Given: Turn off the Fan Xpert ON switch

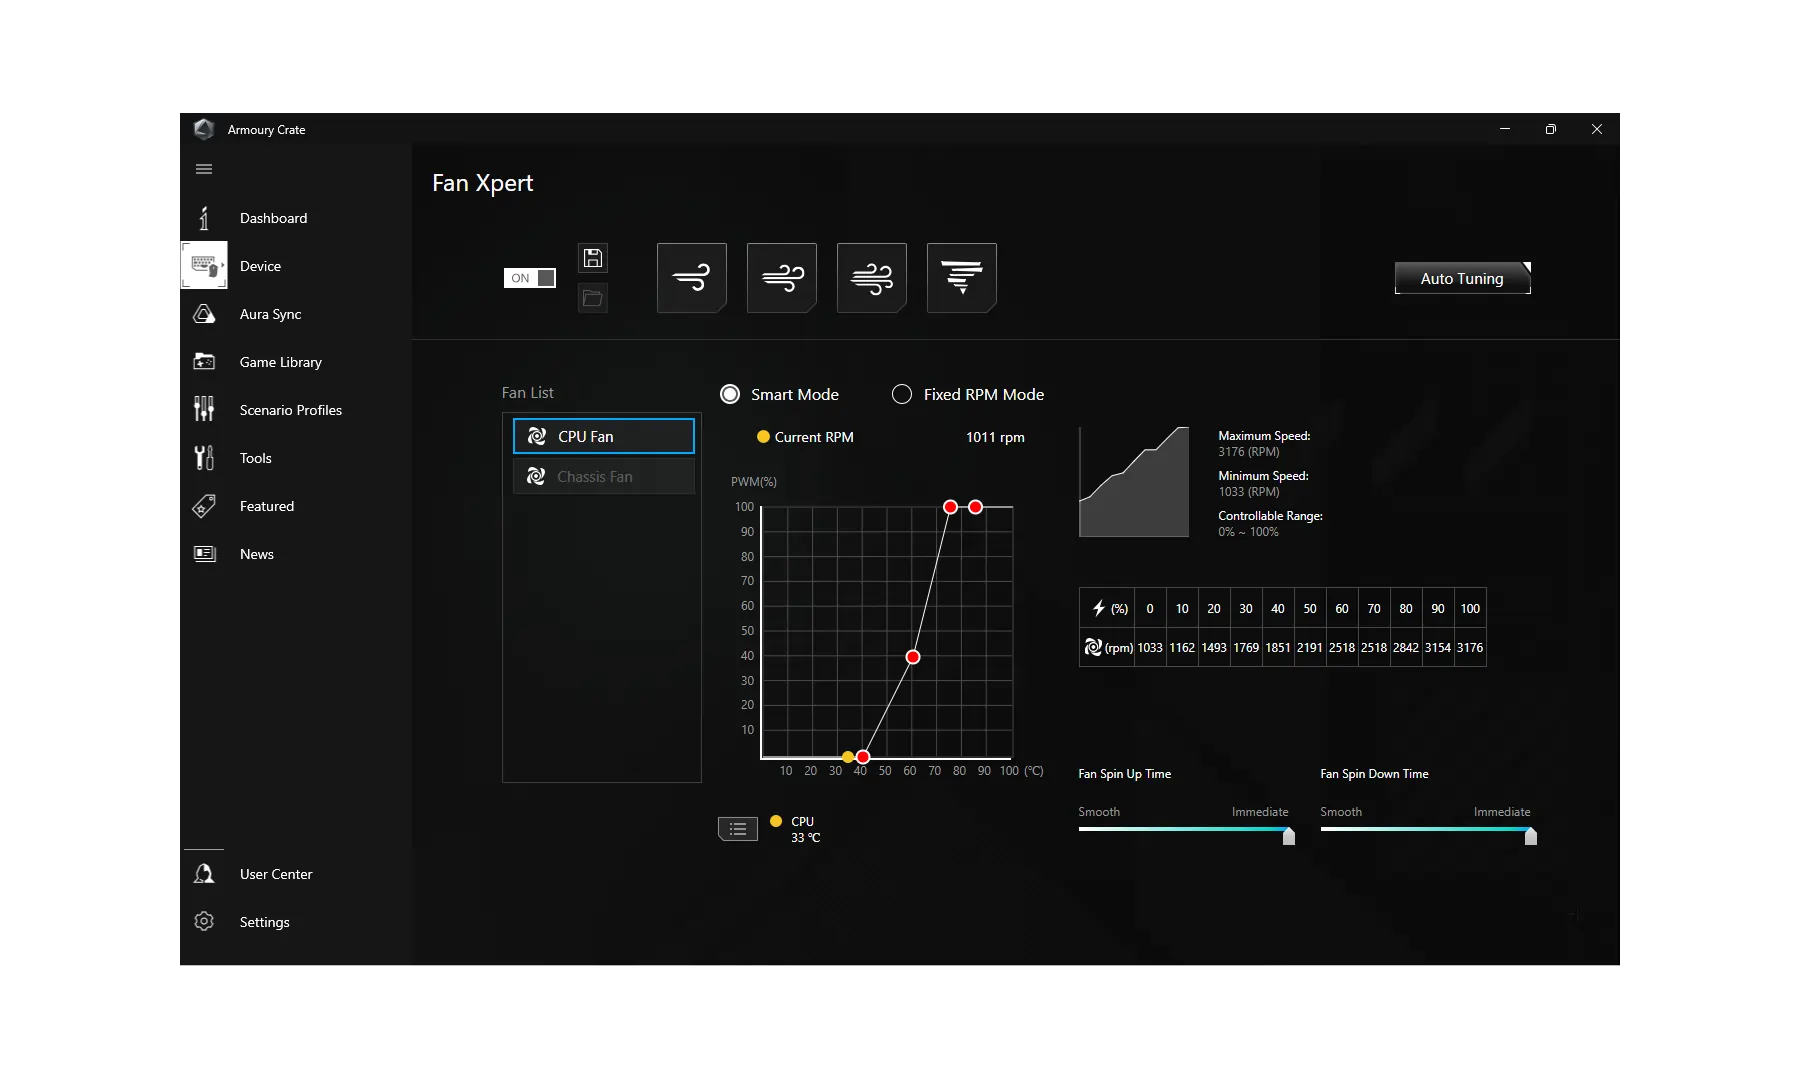Looking at the screenshot, I should pos(529,278).
